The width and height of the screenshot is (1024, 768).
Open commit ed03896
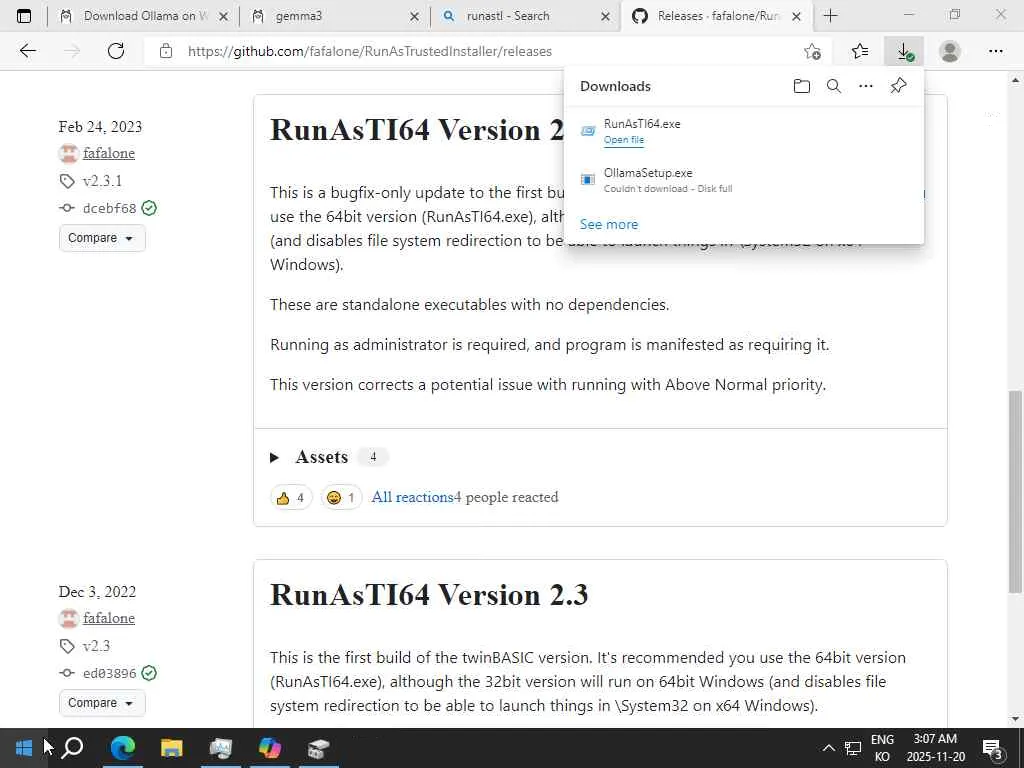point(109,673)
